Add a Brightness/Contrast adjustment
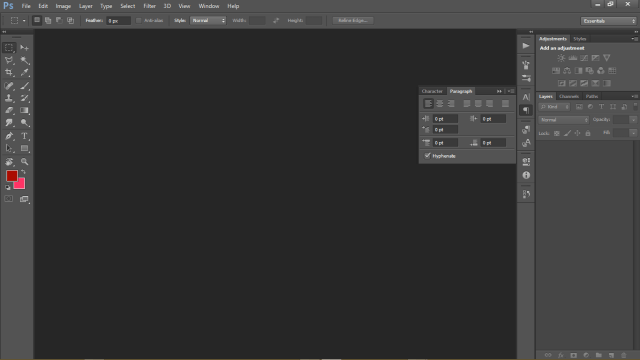Viewport: 640px width, 360px height. pyautogui.click(x=562, y=58)
